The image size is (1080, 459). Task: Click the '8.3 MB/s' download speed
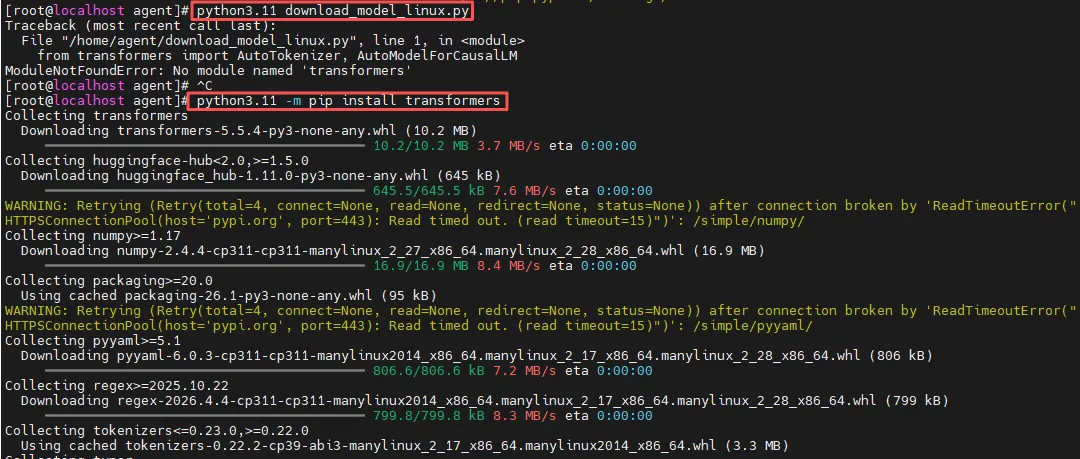pyautogui.click(x=525, y=416)
